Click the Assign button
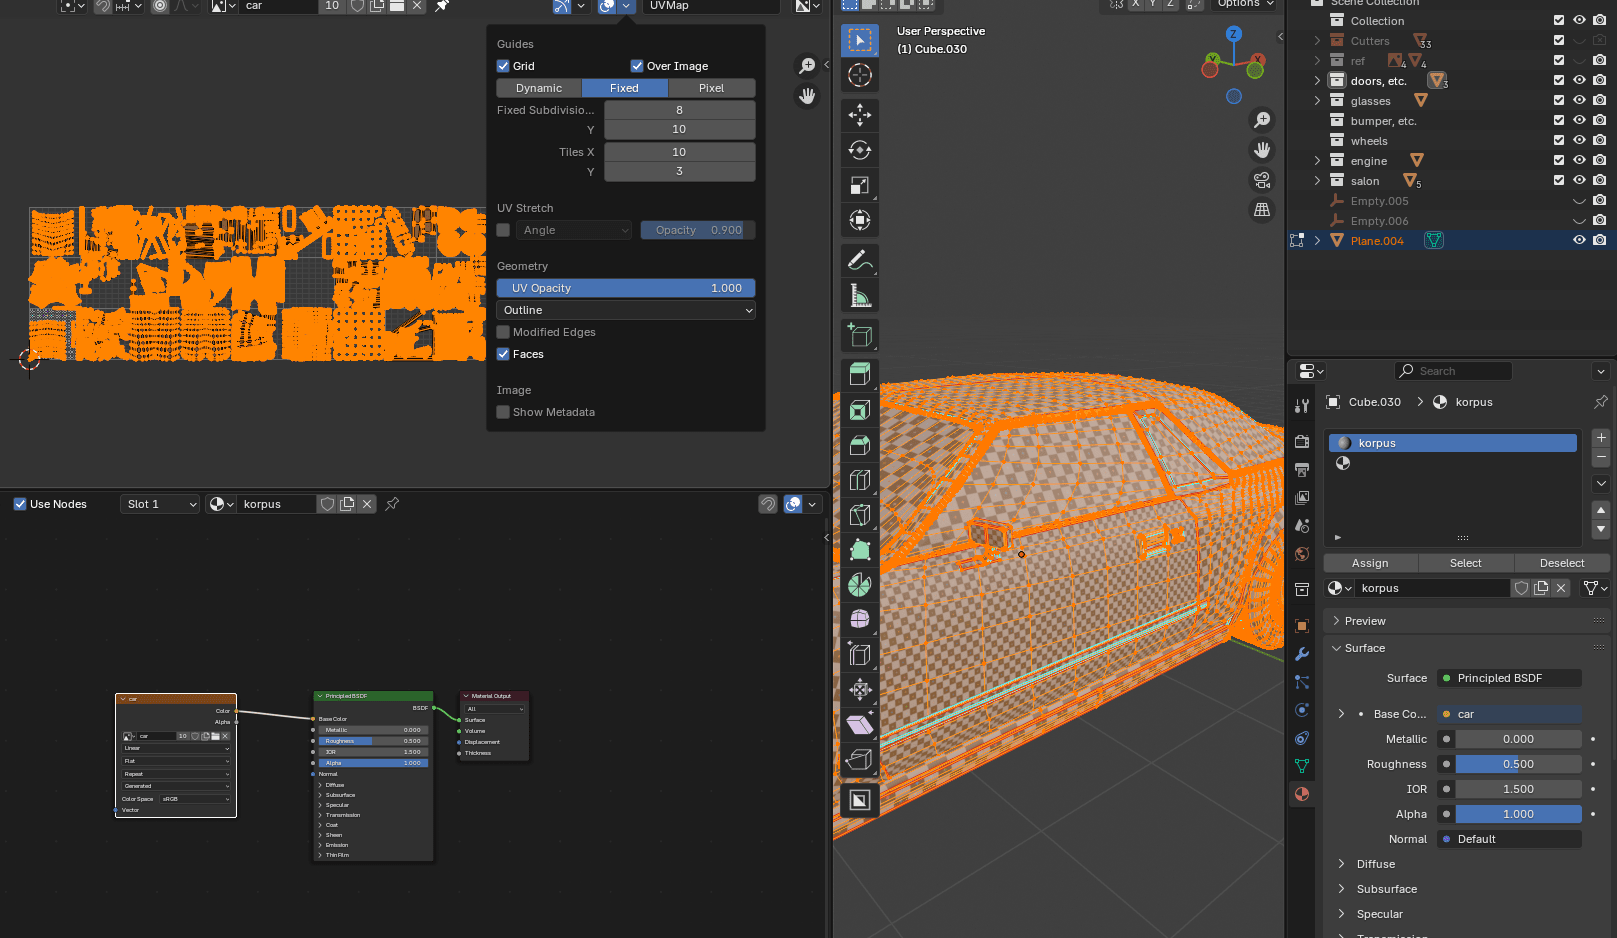This screenshot has height=938, width=1617. 1370,563
